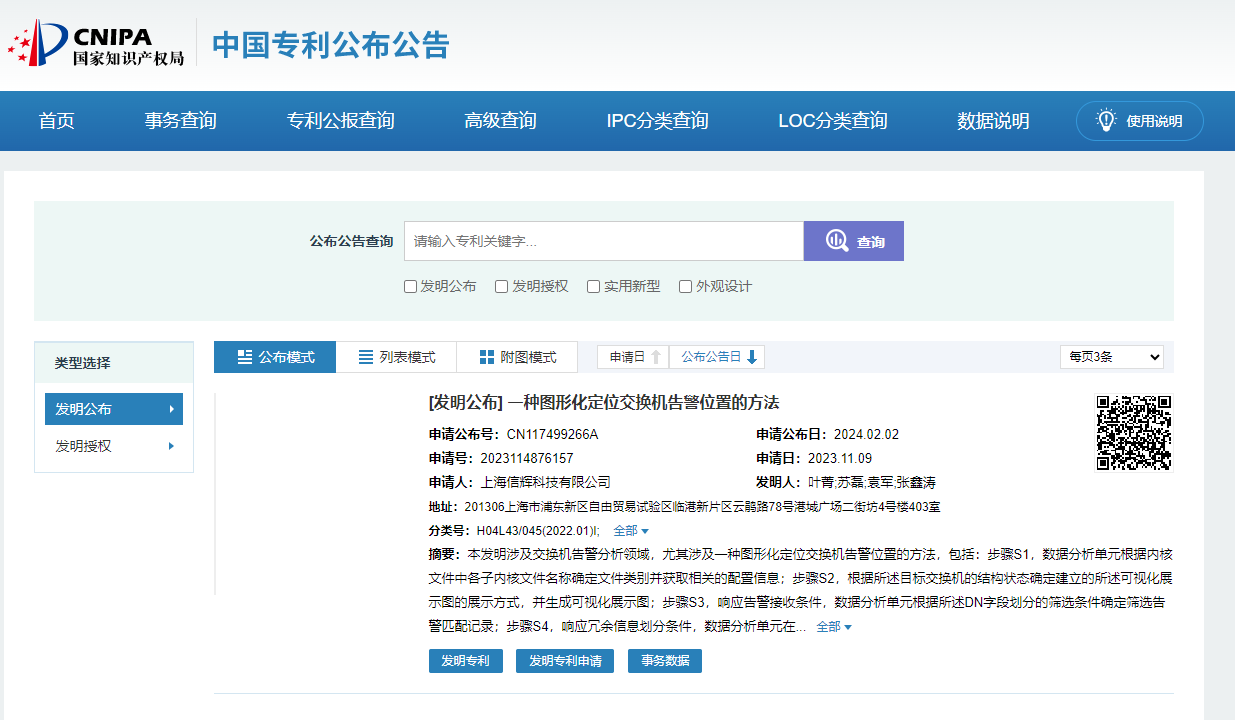This screenshot has width=1235, height=720.
Task: Open 高级查询 in the nav bar
Action: pyautogui.click(x=501, y=121)
